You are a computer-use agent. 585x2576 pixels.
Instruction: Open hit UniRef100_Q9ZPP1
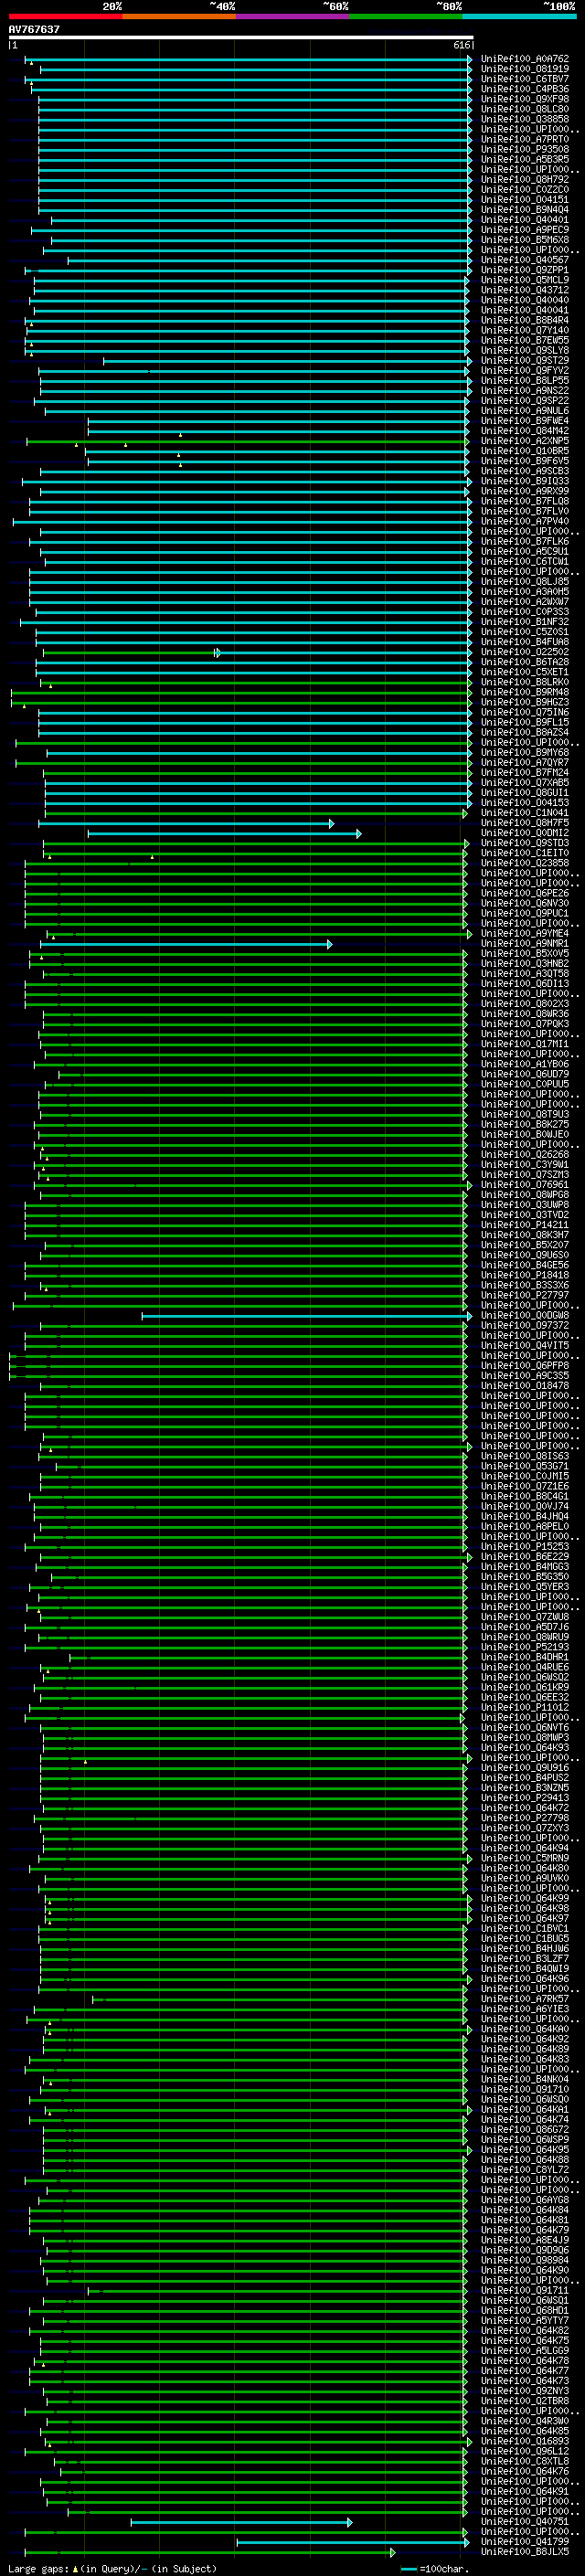525,270
